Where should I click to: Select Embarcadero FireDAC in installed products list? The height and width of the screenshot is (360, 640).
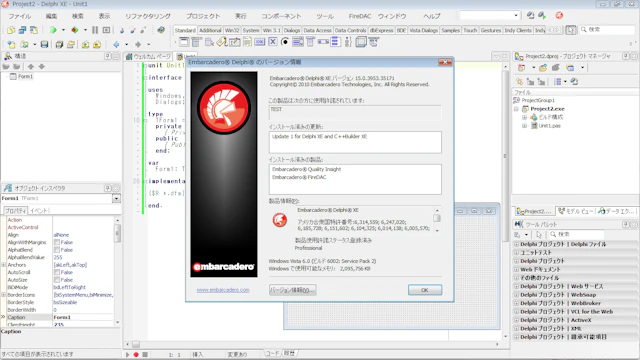299,177
